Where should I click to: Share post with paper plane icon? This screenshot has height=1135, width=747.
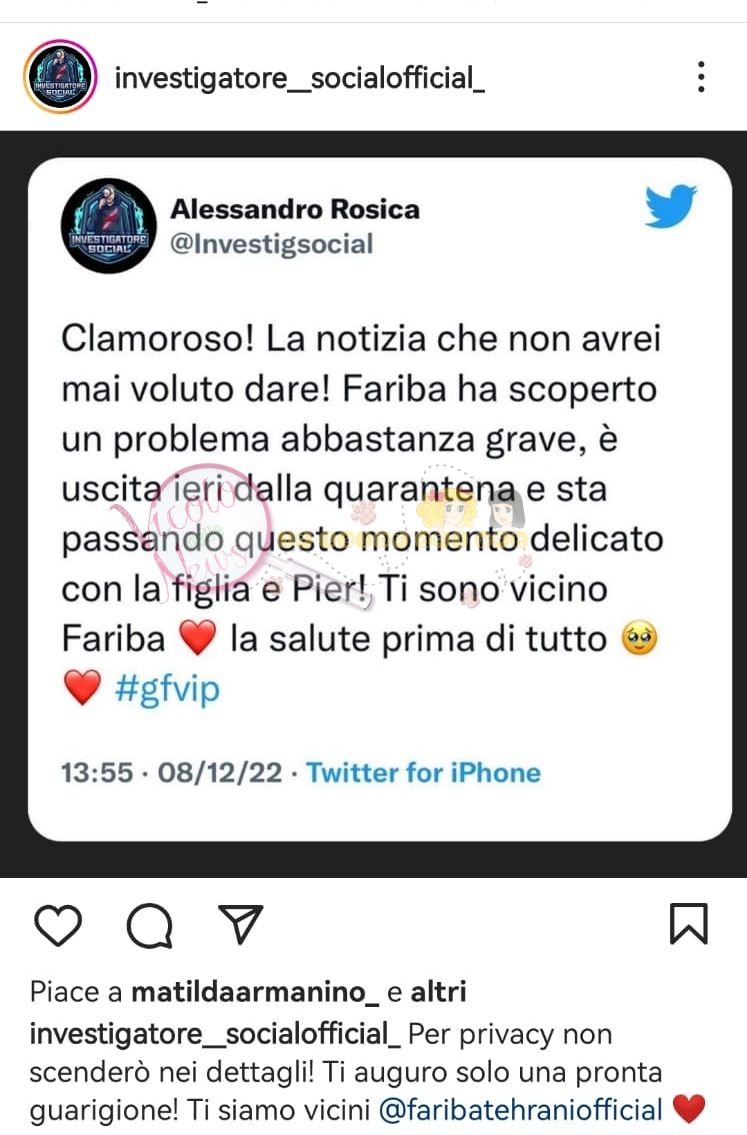[240, 924]
